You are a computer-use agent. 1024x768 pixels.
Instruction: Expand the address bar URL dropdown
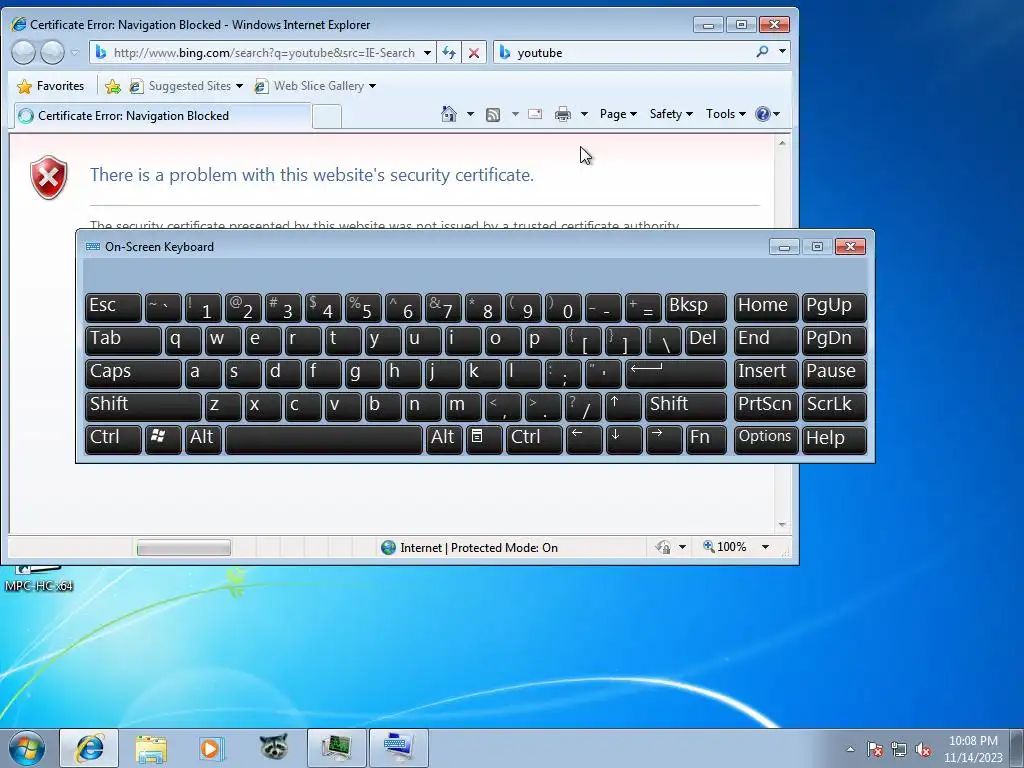click(x=427, y=53)
